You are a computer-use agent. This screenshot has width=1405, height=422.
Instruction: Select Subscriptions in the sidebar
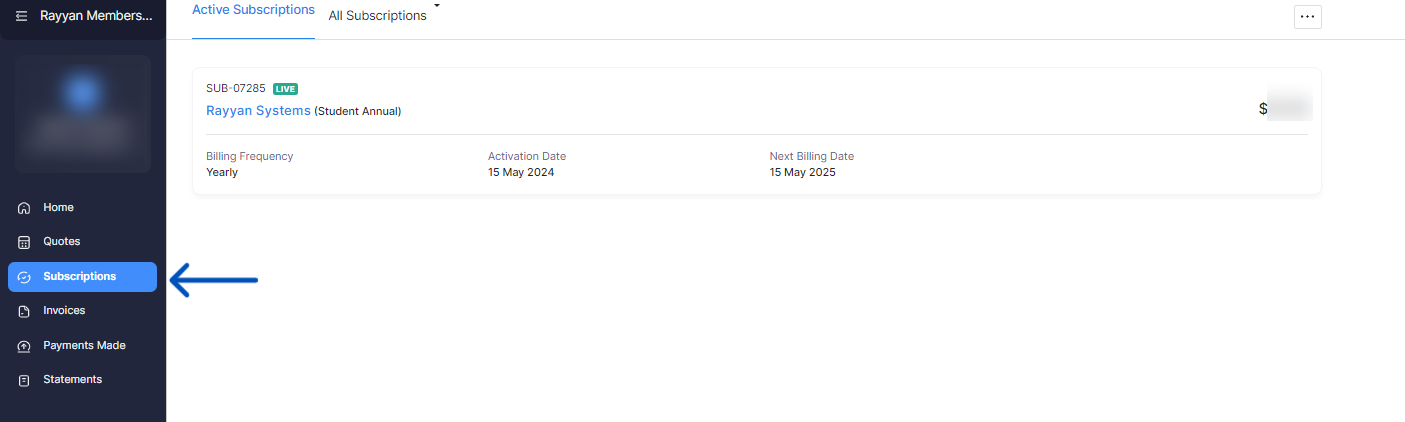pos(82,277)
